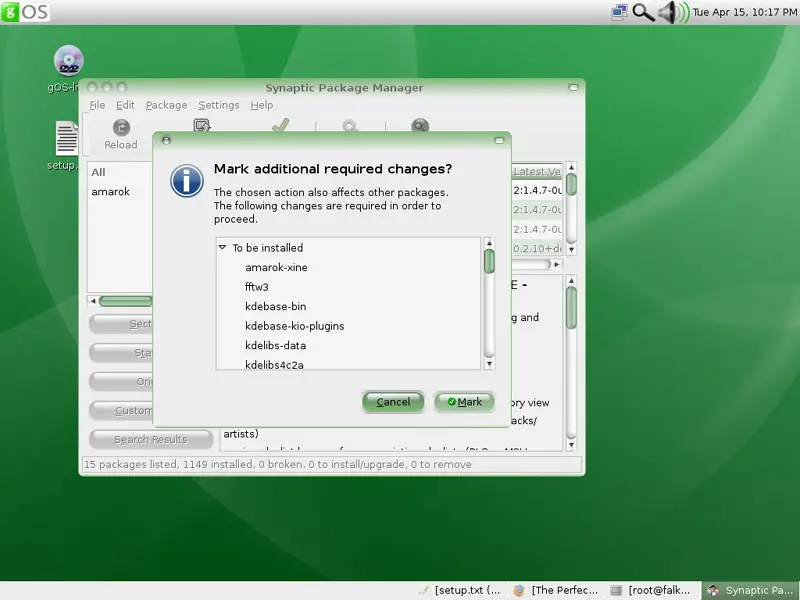
Task: Click the package table horizontal scroll-right arrow
Action: pyautogui.click(x=557, y=264)
